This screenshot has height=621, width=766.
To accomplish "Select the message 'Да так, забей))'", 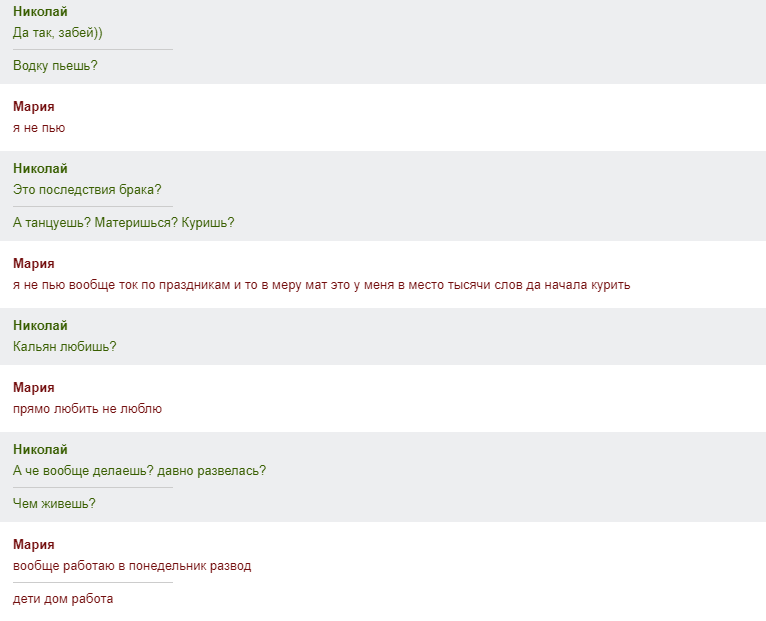I will (58, 33).
